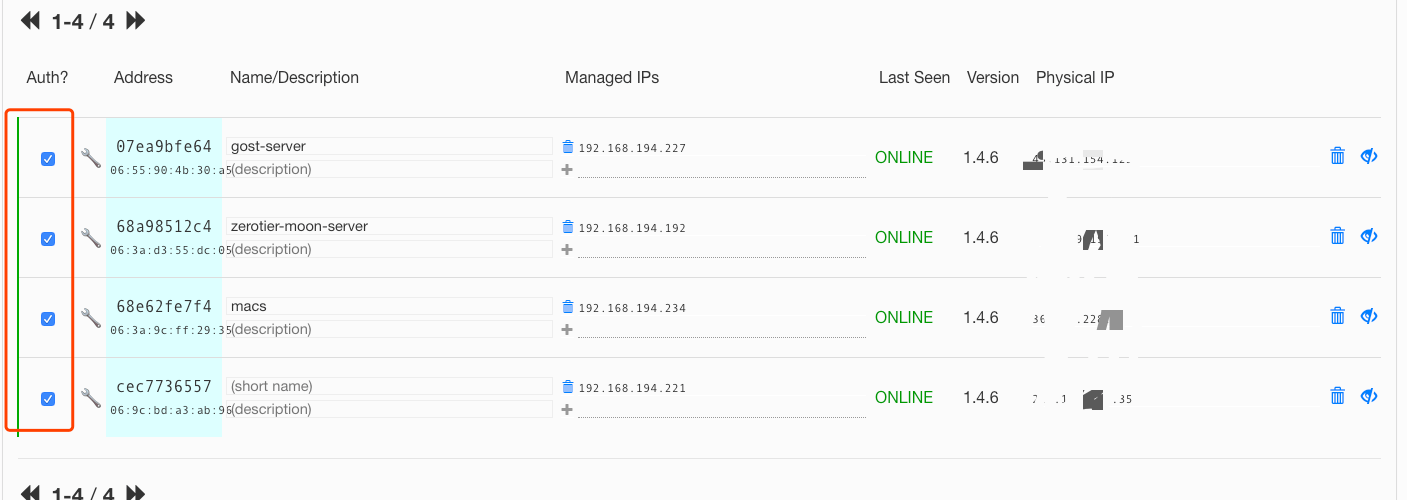Open wrench settings for zerotier-moon-server member
Image resolution: width=1407 pixels, height=500 pixels.
(91, 238)
